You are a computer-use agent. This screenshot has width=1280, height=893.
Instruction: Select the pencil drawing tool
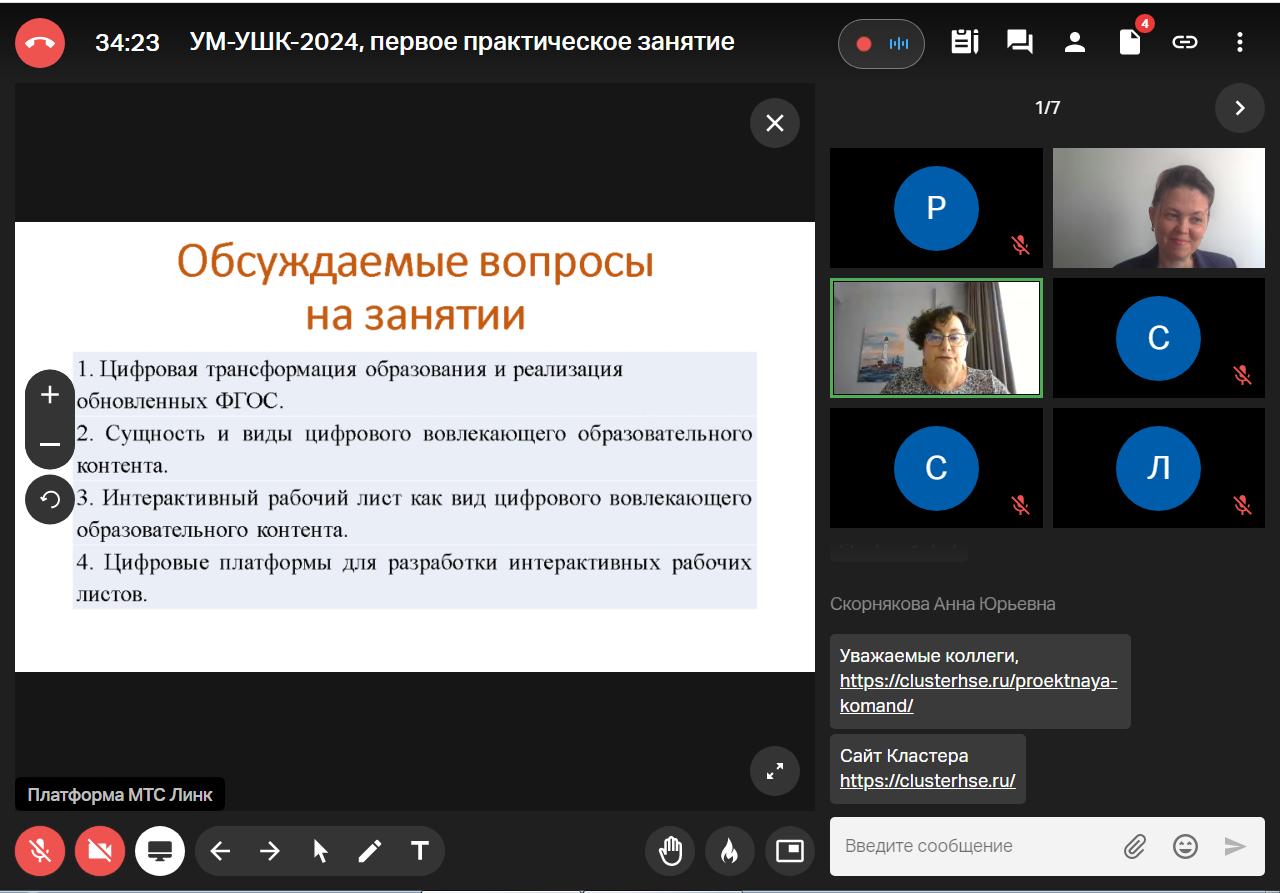pyautogui.click(x=370, y=851)
